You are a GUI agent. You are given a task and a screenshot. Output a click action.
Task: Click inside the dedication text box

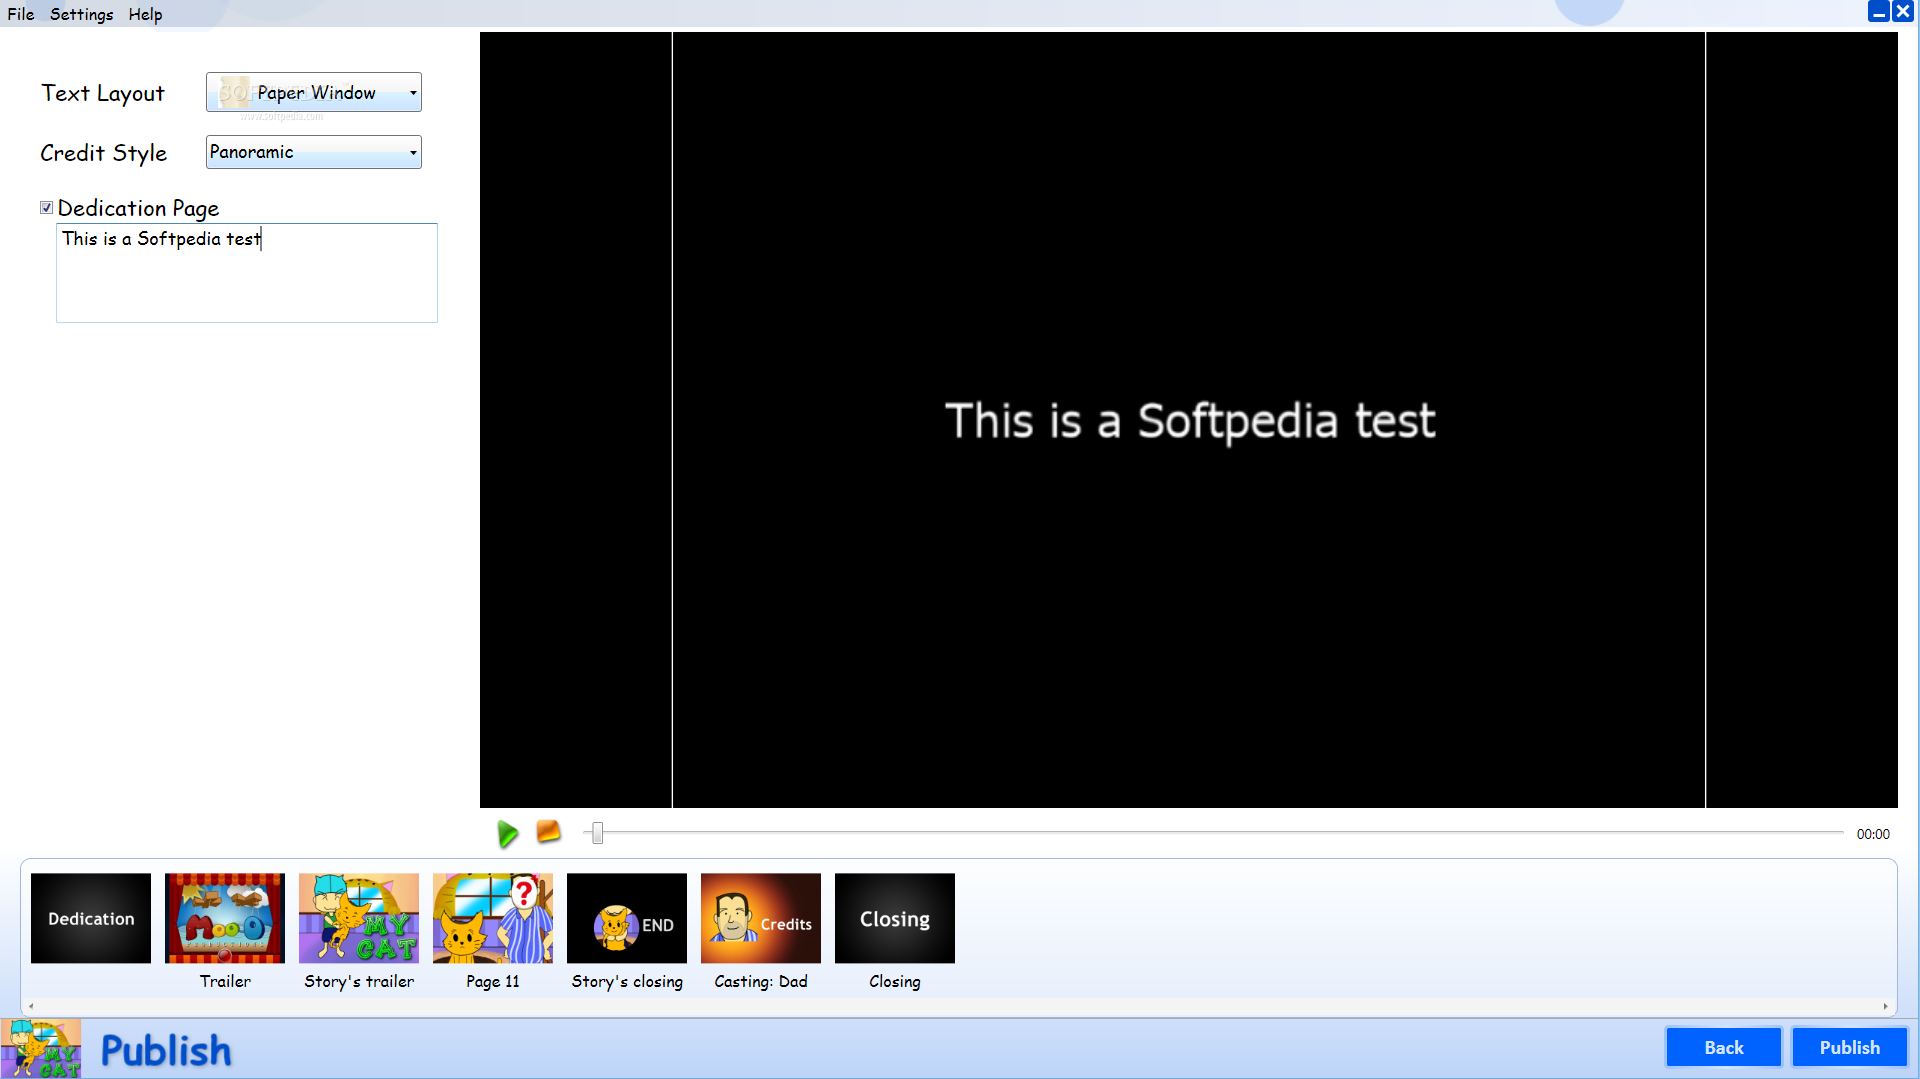pyautogui.click(x=247, y=273)
